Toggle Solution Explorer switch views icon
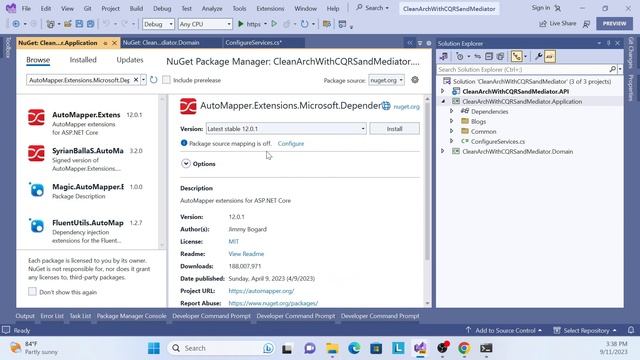640x360 pixels. (x=444, y=57)
